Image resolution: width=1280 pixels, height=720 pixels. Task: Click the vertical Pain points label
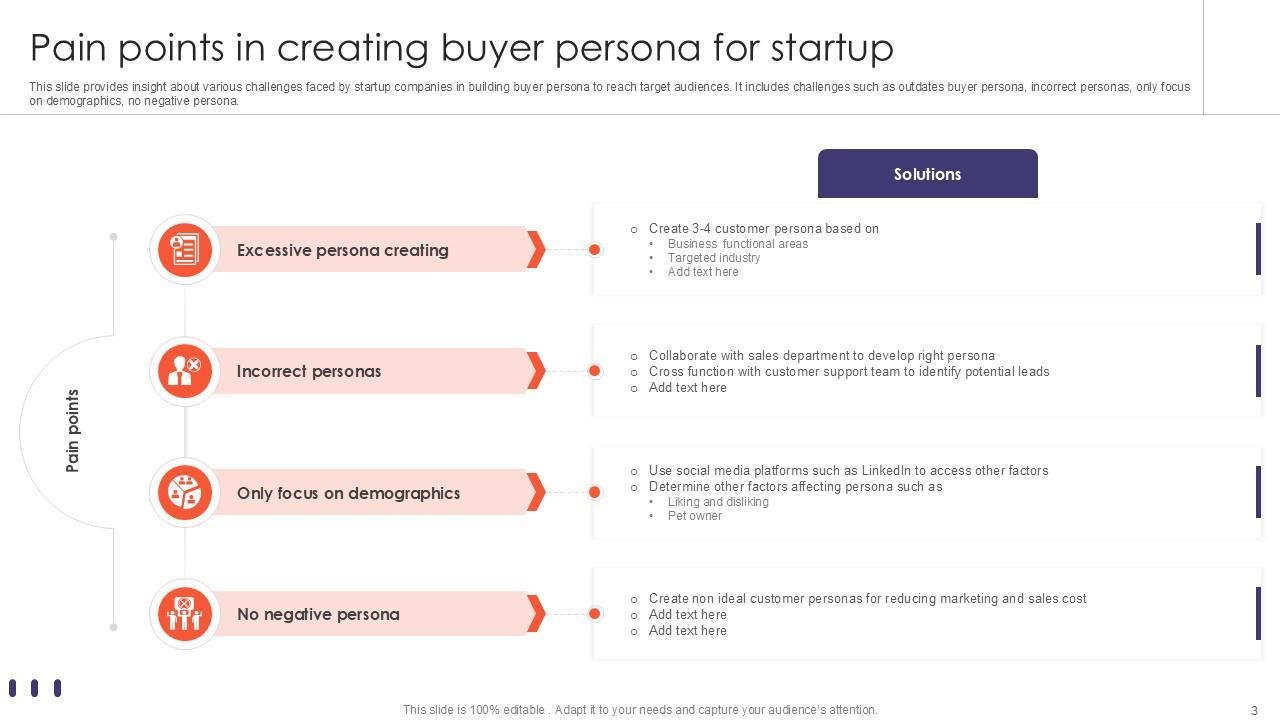click(x=73, y=431)
